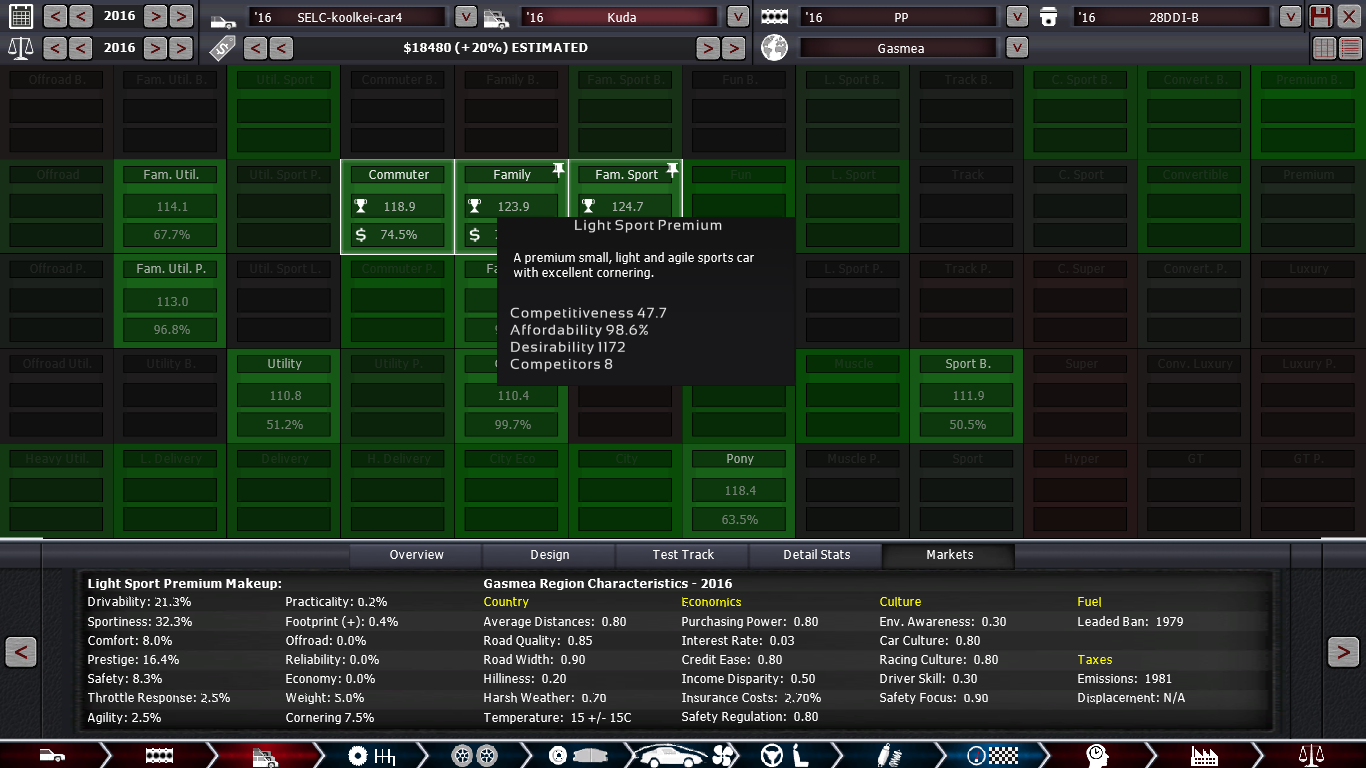Image resolution: width=1366 pixels, height=768 pixels.
Task: Expand the Gasmea region dropdown
Action: pos(1017,48)
